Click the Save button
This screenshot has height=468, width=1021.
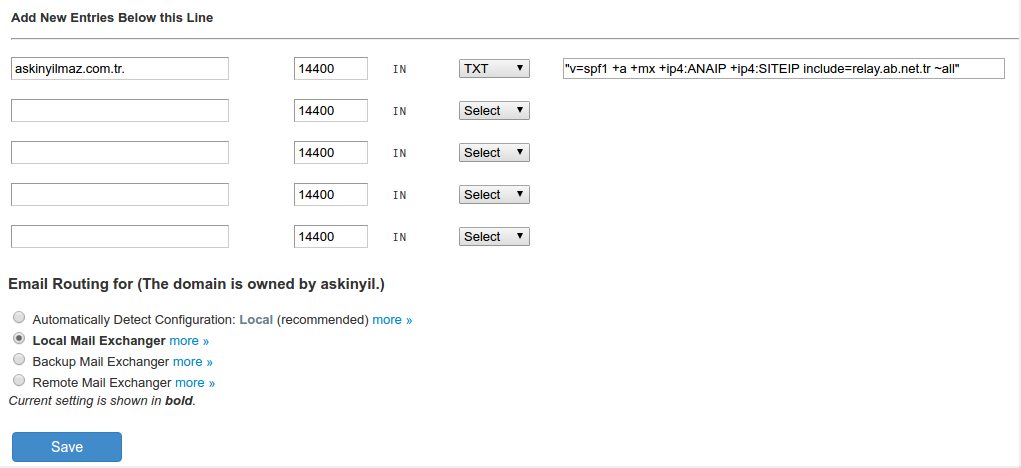click(x=67, y=447)
